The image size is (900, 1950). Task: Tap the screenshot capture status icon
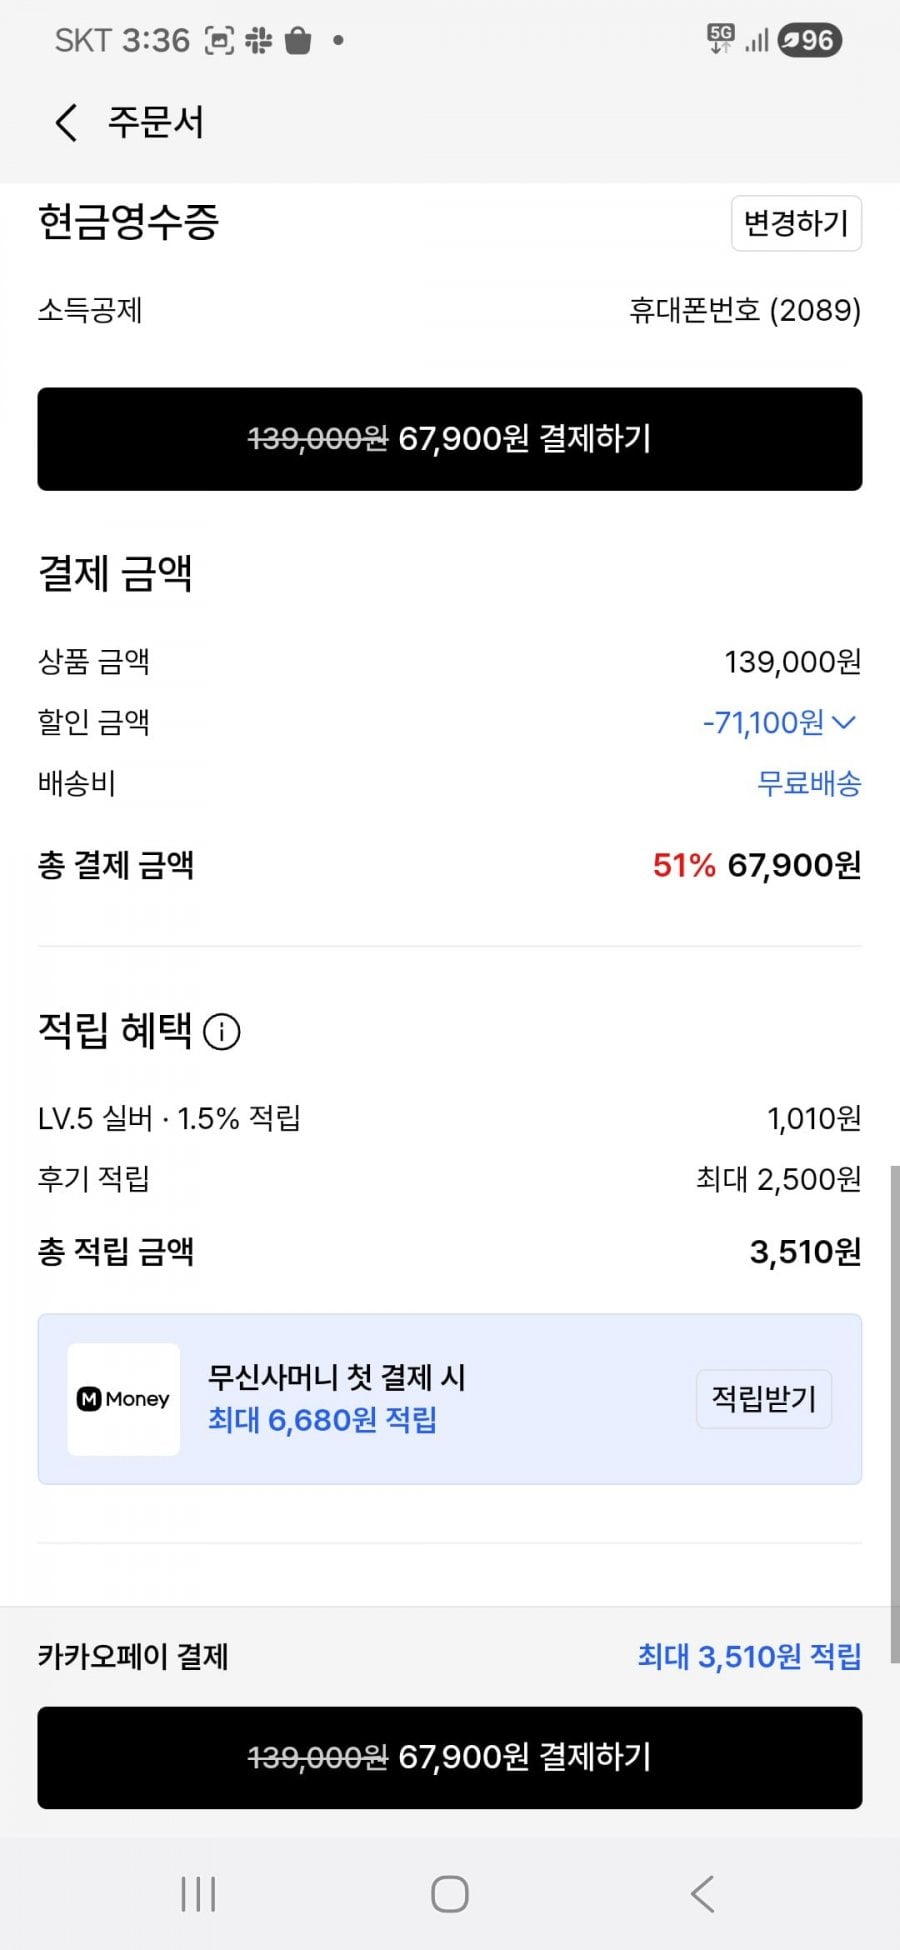pyautogui.click(x=219, y=41)
